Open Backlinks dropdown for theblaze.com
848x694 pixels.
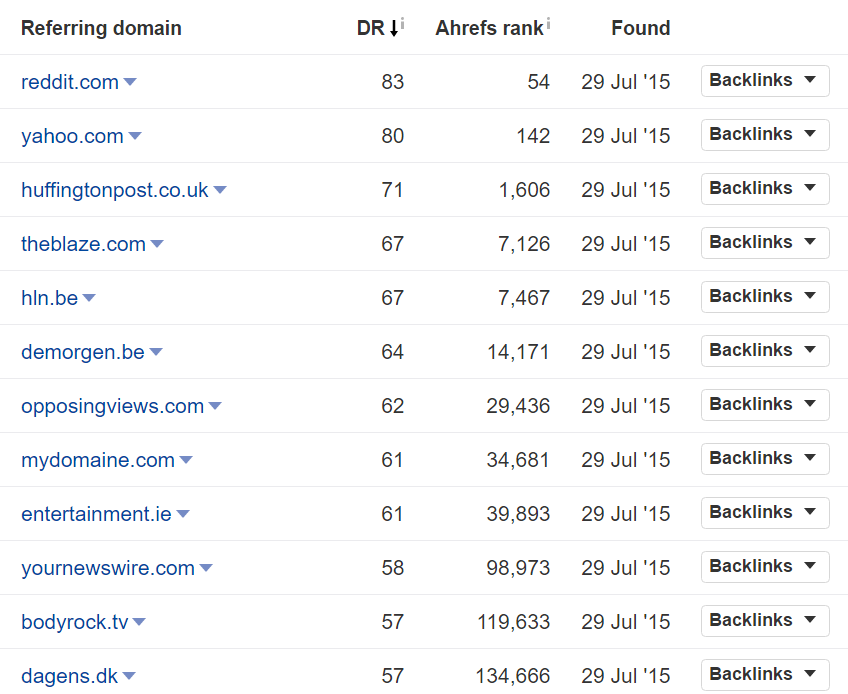765,243
